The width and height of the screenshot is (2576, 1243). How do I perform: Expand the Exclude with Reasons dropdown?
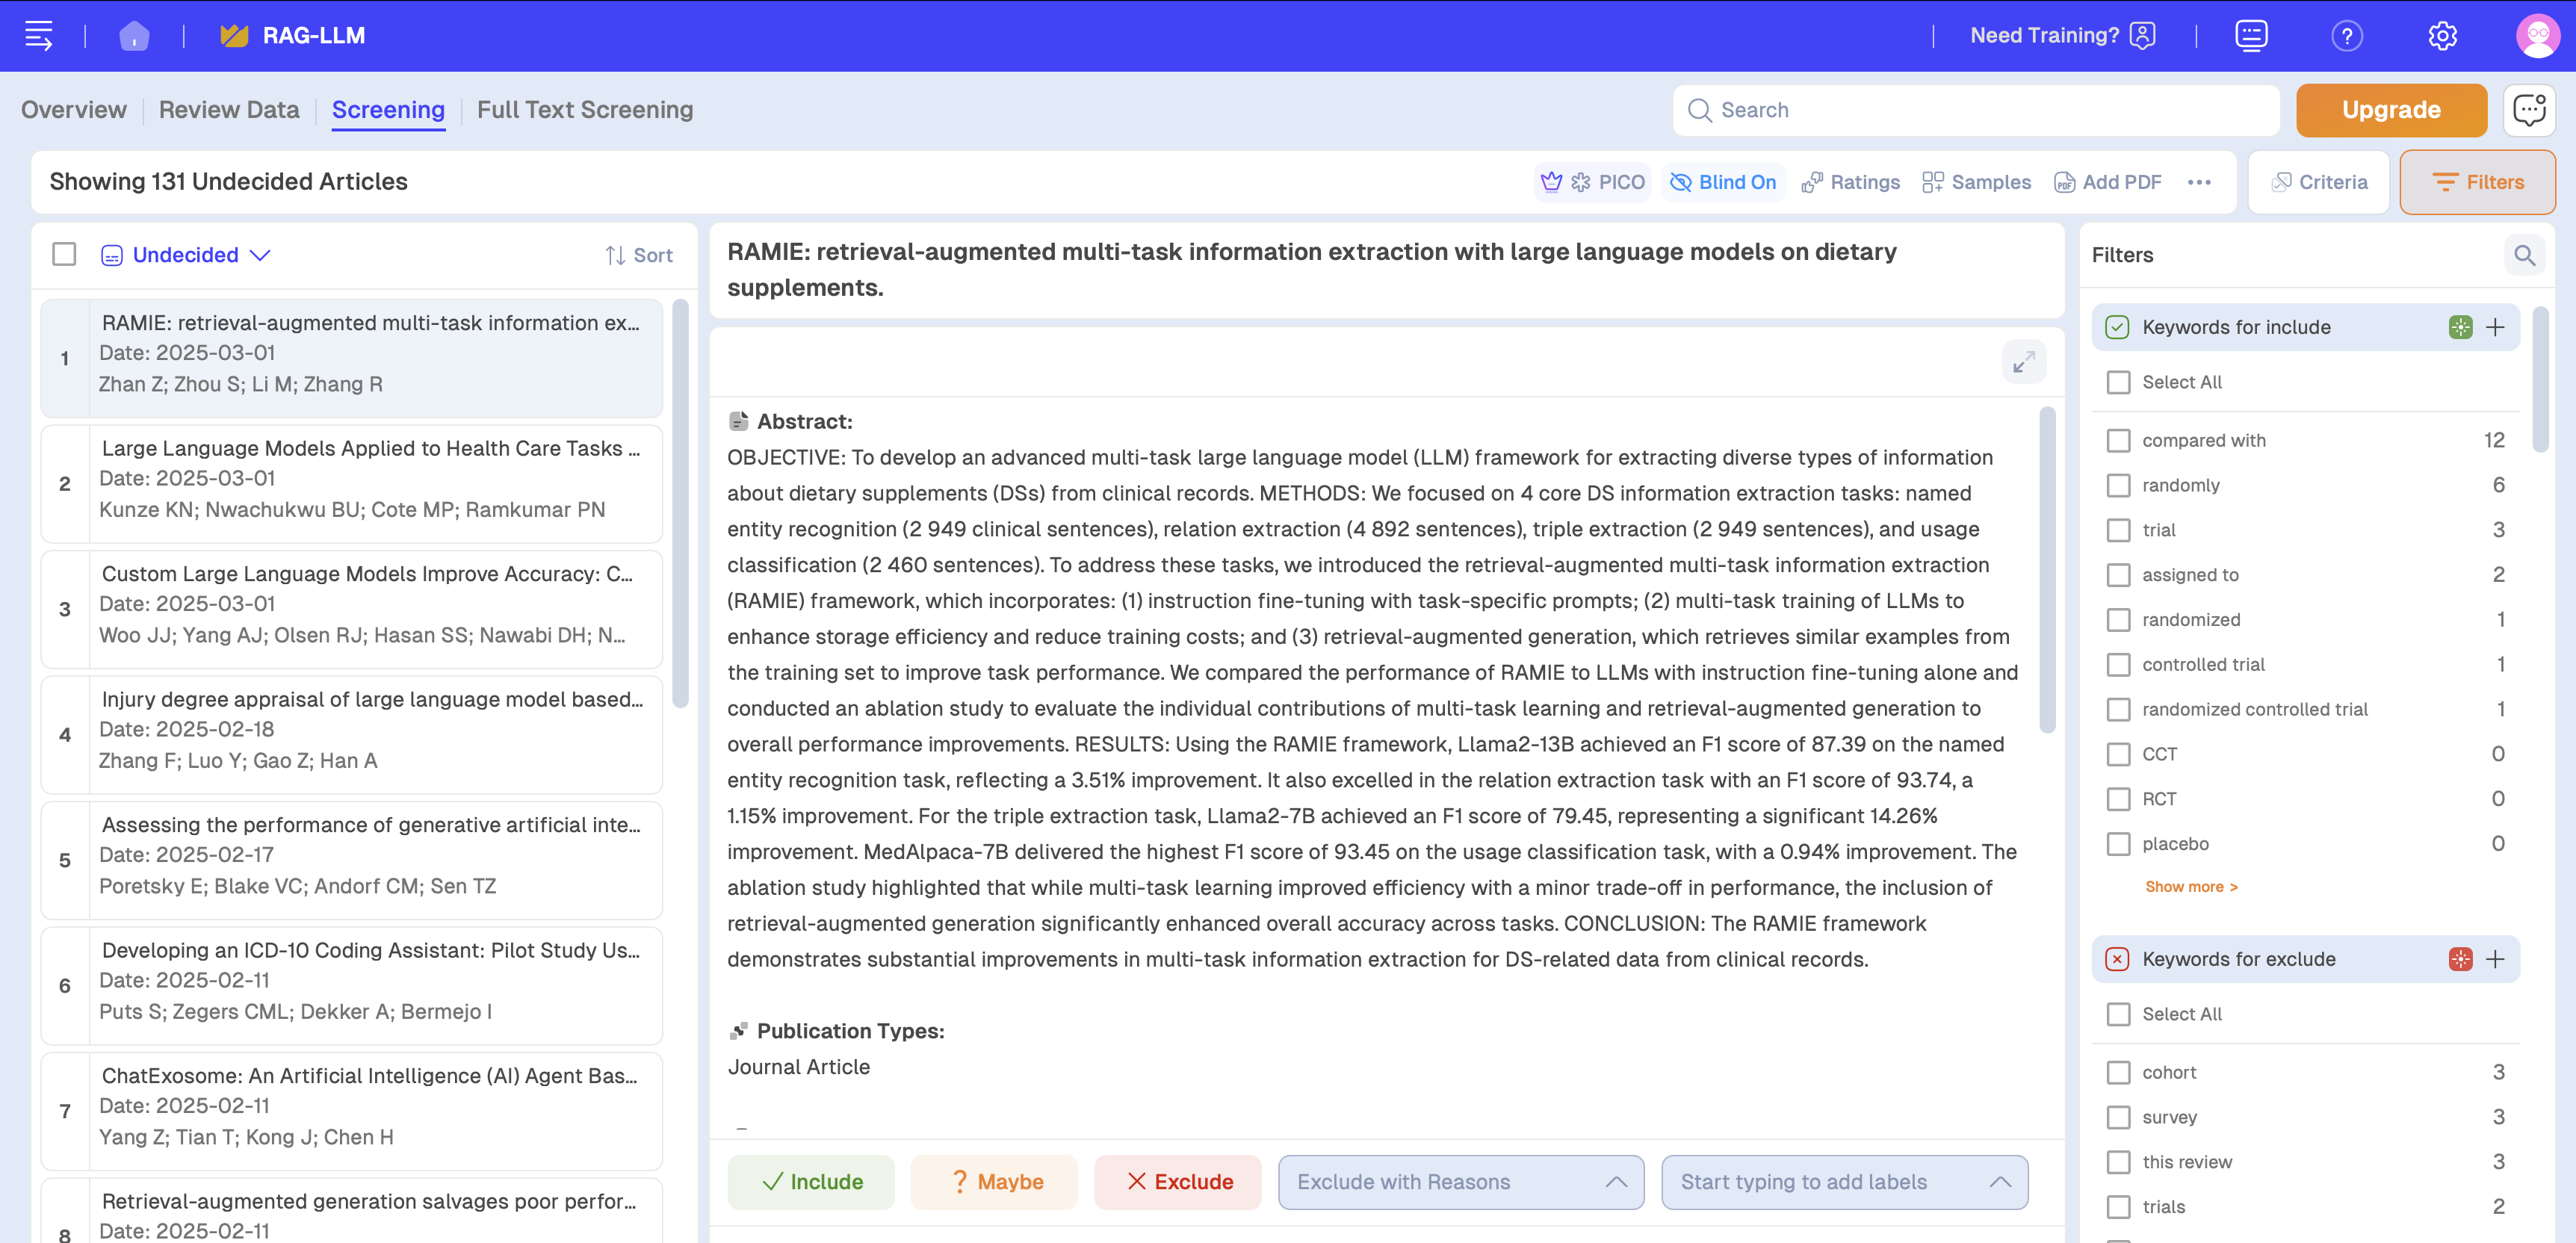[1460, 1182]
